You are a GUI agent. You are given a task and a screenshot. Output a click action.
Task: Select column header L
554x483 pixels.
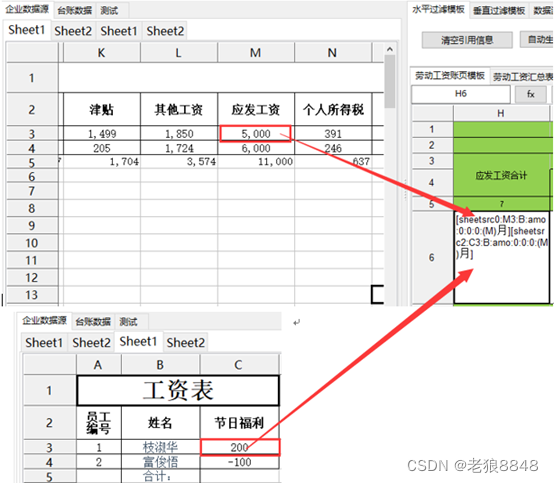179,53
